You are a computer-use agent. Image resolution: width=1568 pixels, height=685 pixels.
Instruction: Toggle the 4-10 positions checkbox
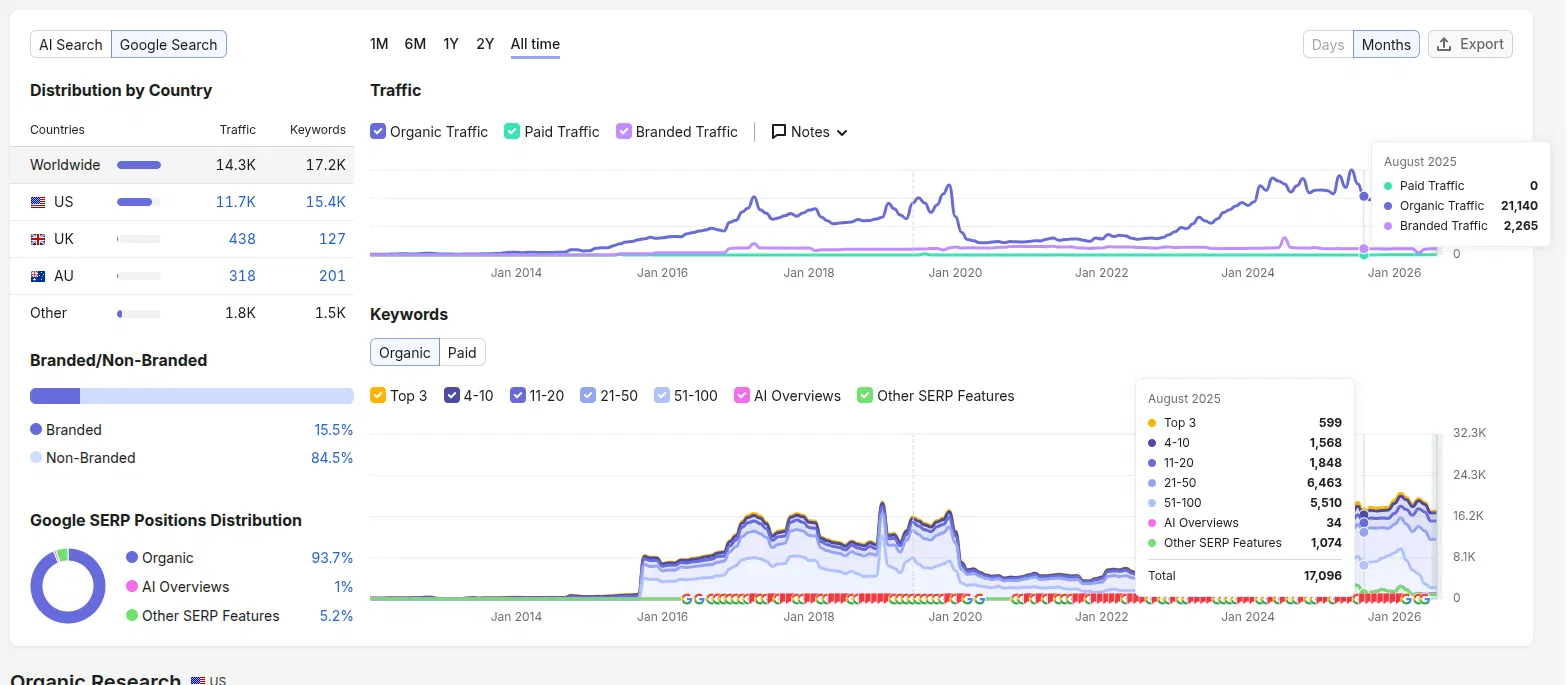pos(451,395)
